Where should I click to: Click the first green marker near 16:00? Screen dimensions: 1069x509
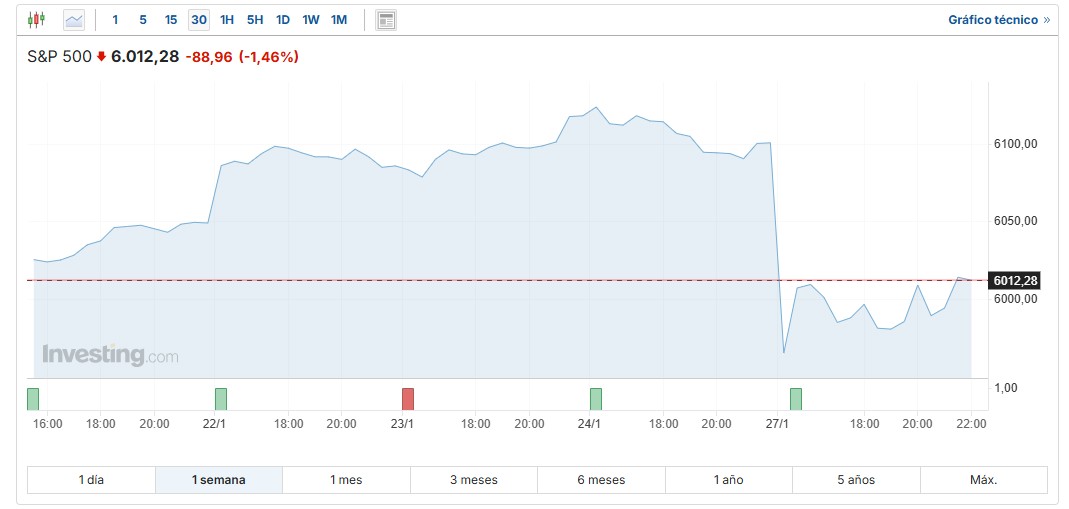click(33, 398)
